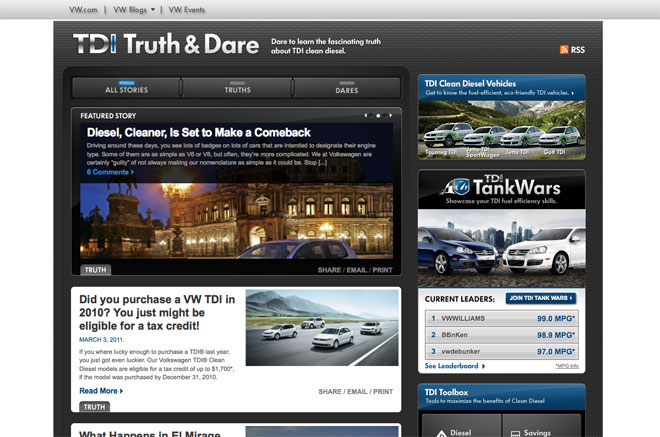660x437 pixels.
Task: Click the orange RSS feed icon
Action: click(x=564, y=50)
